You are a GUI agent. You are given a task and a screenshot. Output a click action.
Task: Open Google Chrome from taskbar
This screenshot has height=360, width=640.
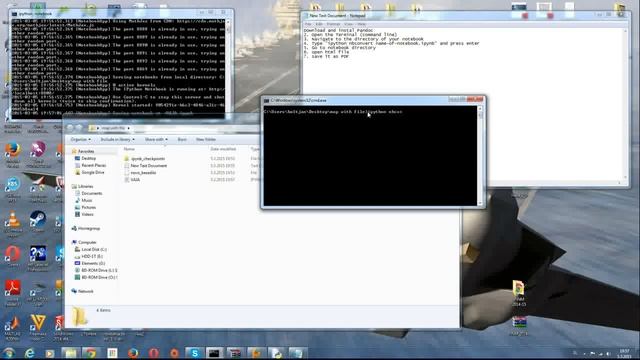(91, 353)
